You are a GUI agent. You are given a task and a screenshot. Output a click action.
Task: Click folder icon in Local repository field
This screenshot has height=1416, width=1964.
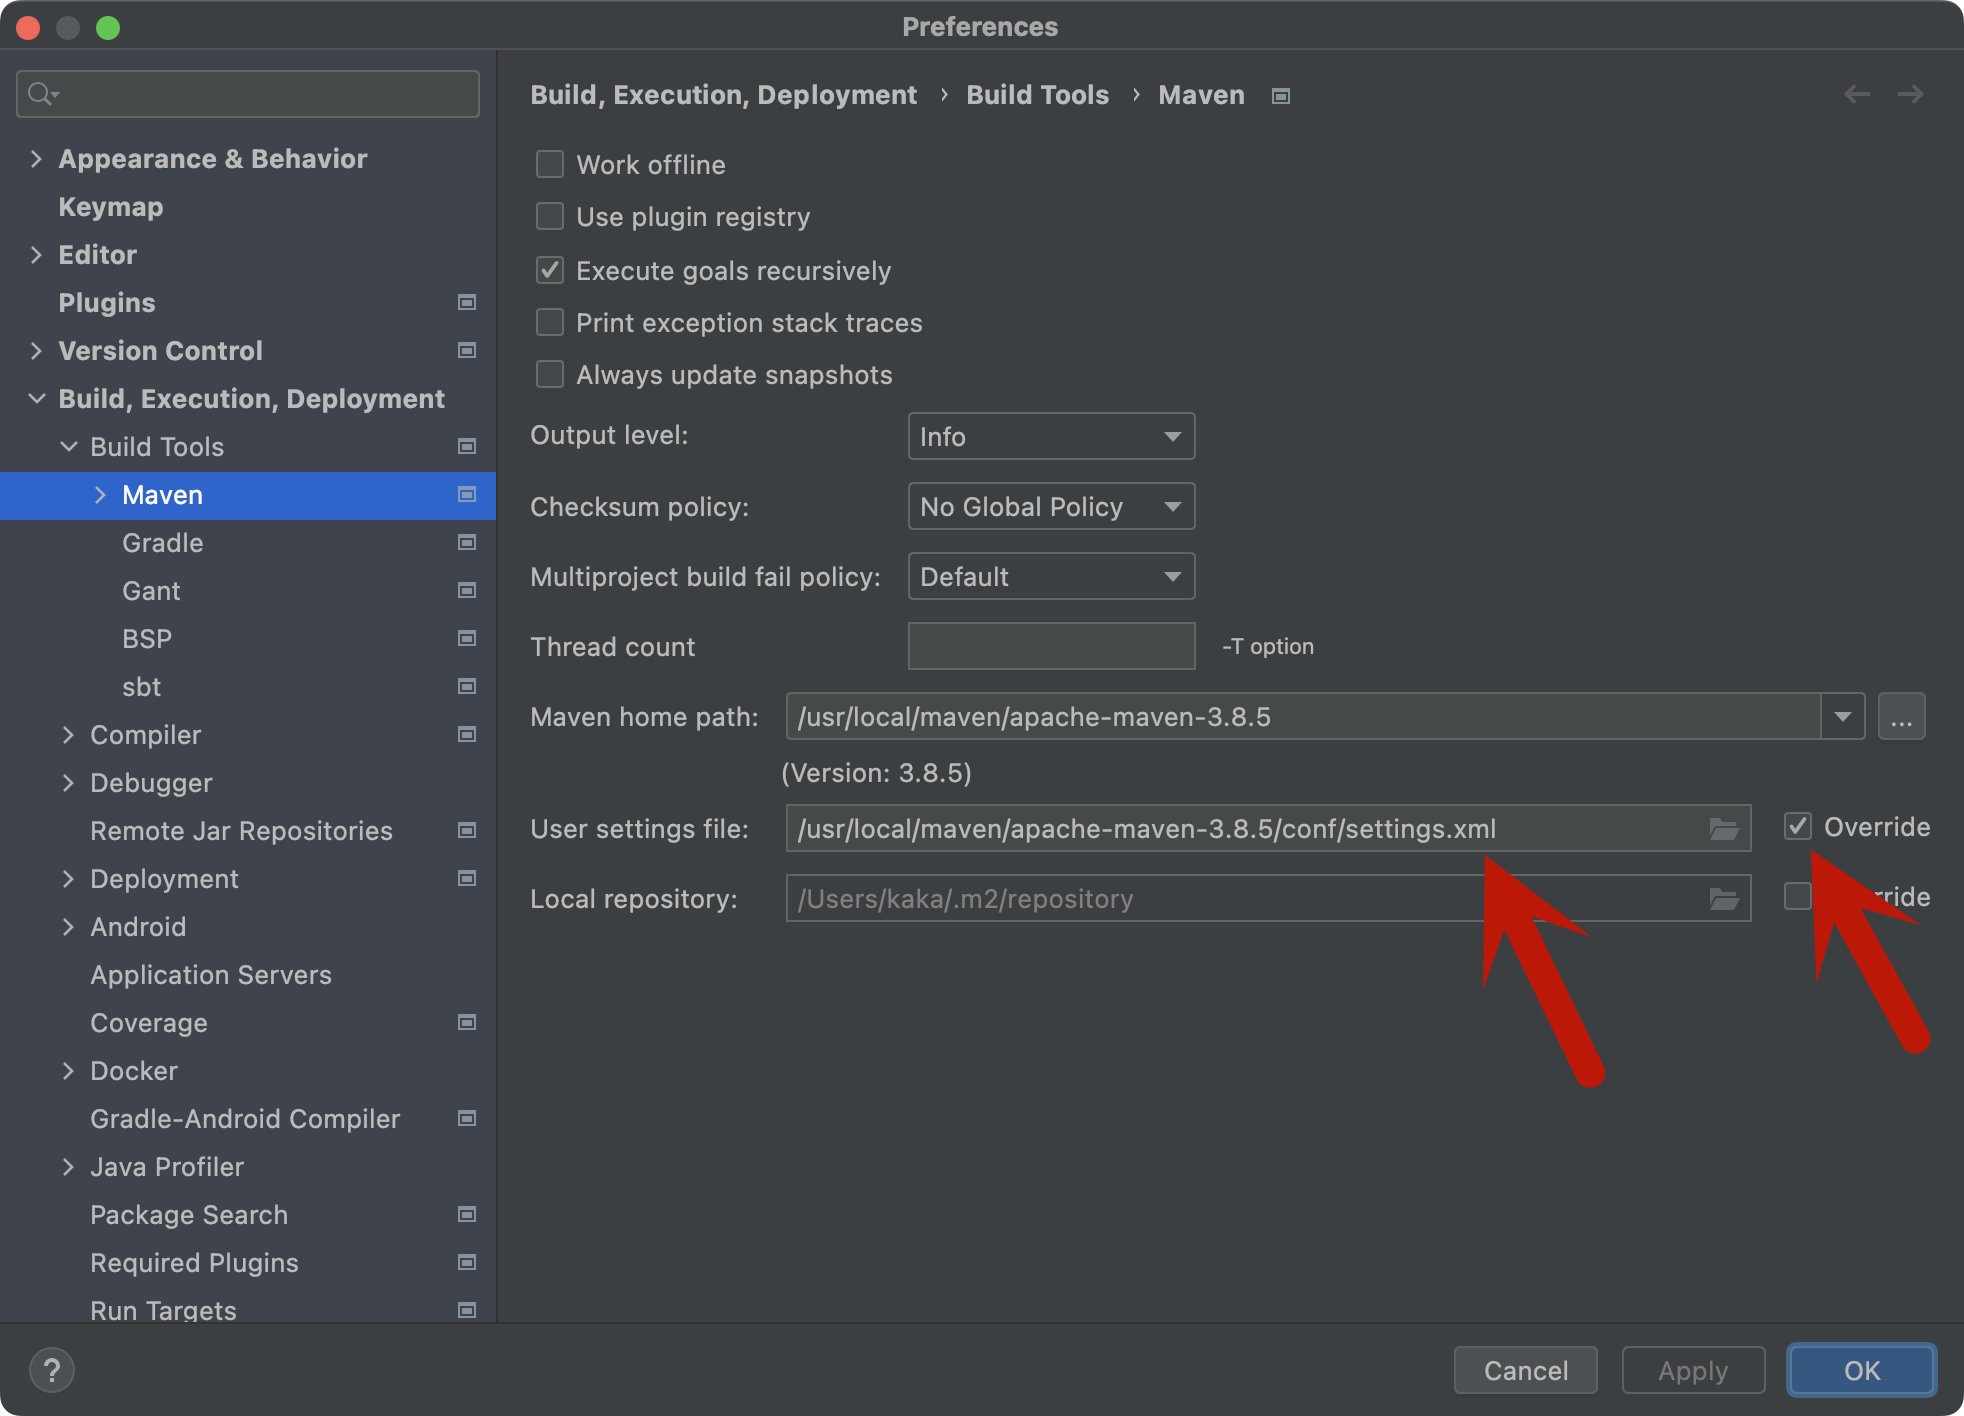click(1723, 899)
